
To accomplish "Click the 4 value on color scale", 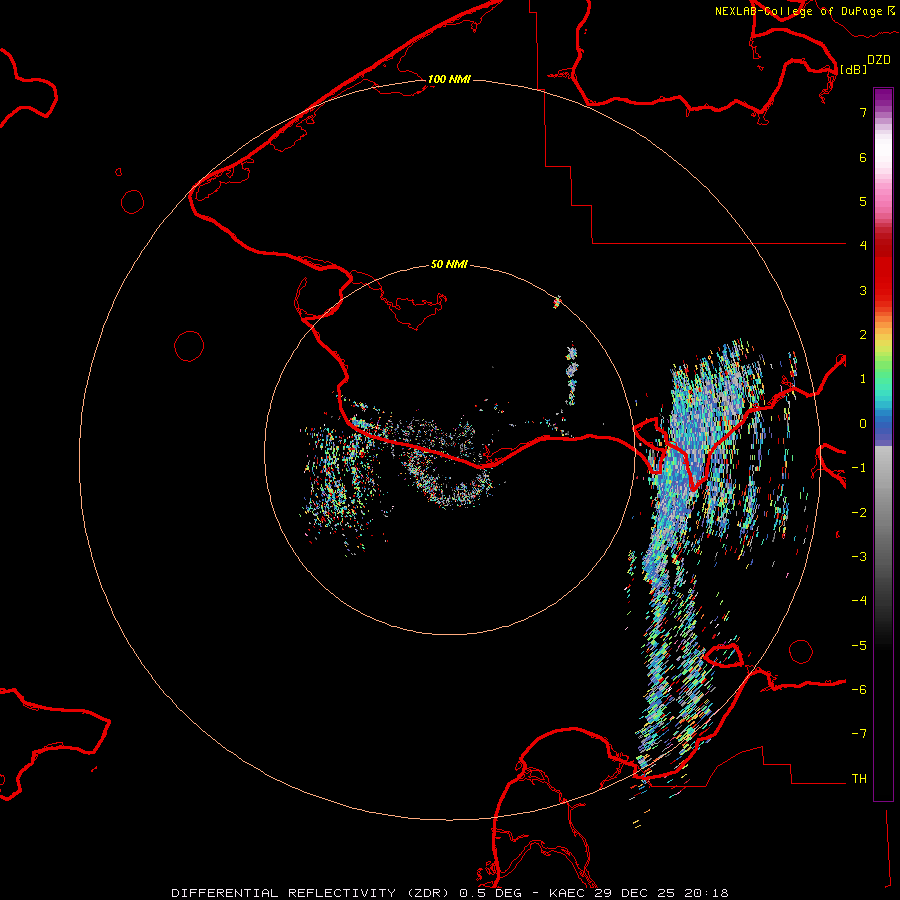I will click(863, 245).
